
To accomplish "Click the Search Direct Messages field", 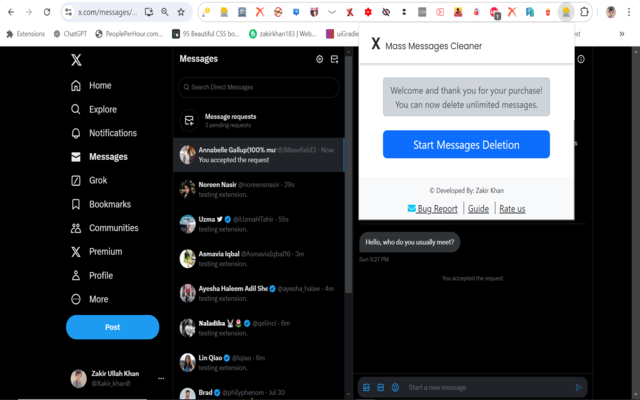I will point(258,87).
